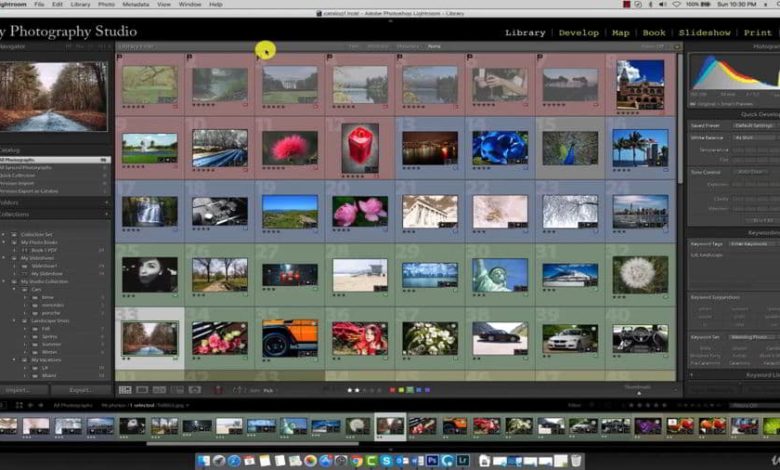780x470 pixels.
Task: Switch to the Map module
Action: [x=620, y=33]
